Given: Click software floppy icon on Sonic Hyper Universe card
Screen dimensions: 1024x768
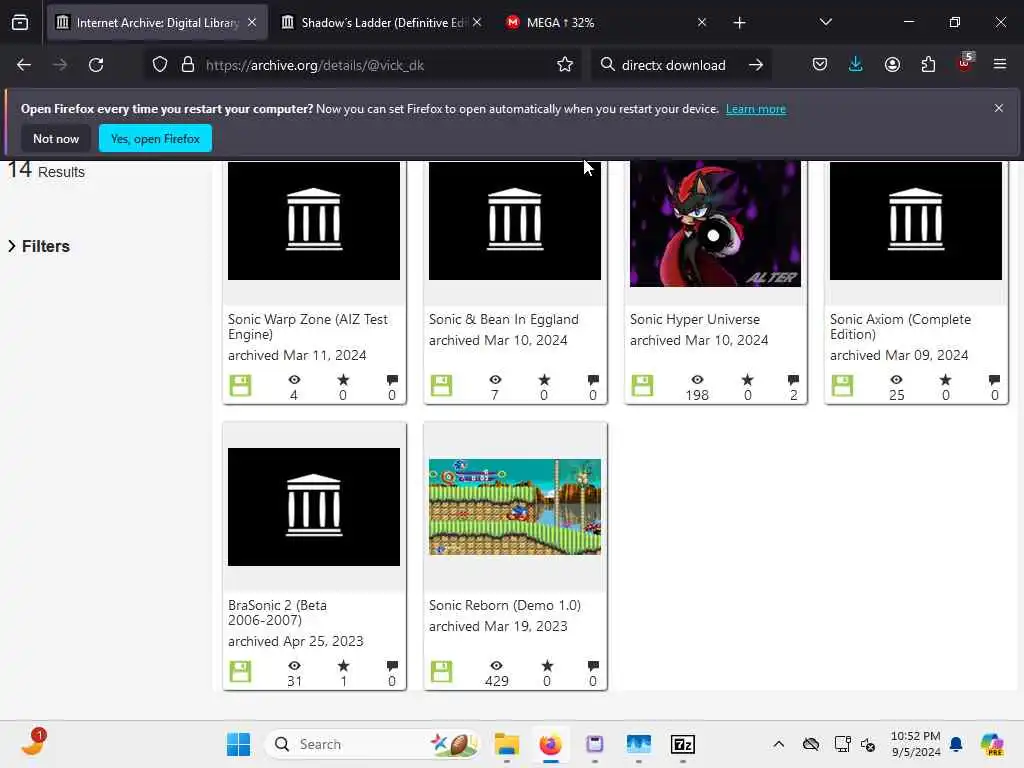Looking at the screenshot, I should pyautogui.click(x=642, y=385).
